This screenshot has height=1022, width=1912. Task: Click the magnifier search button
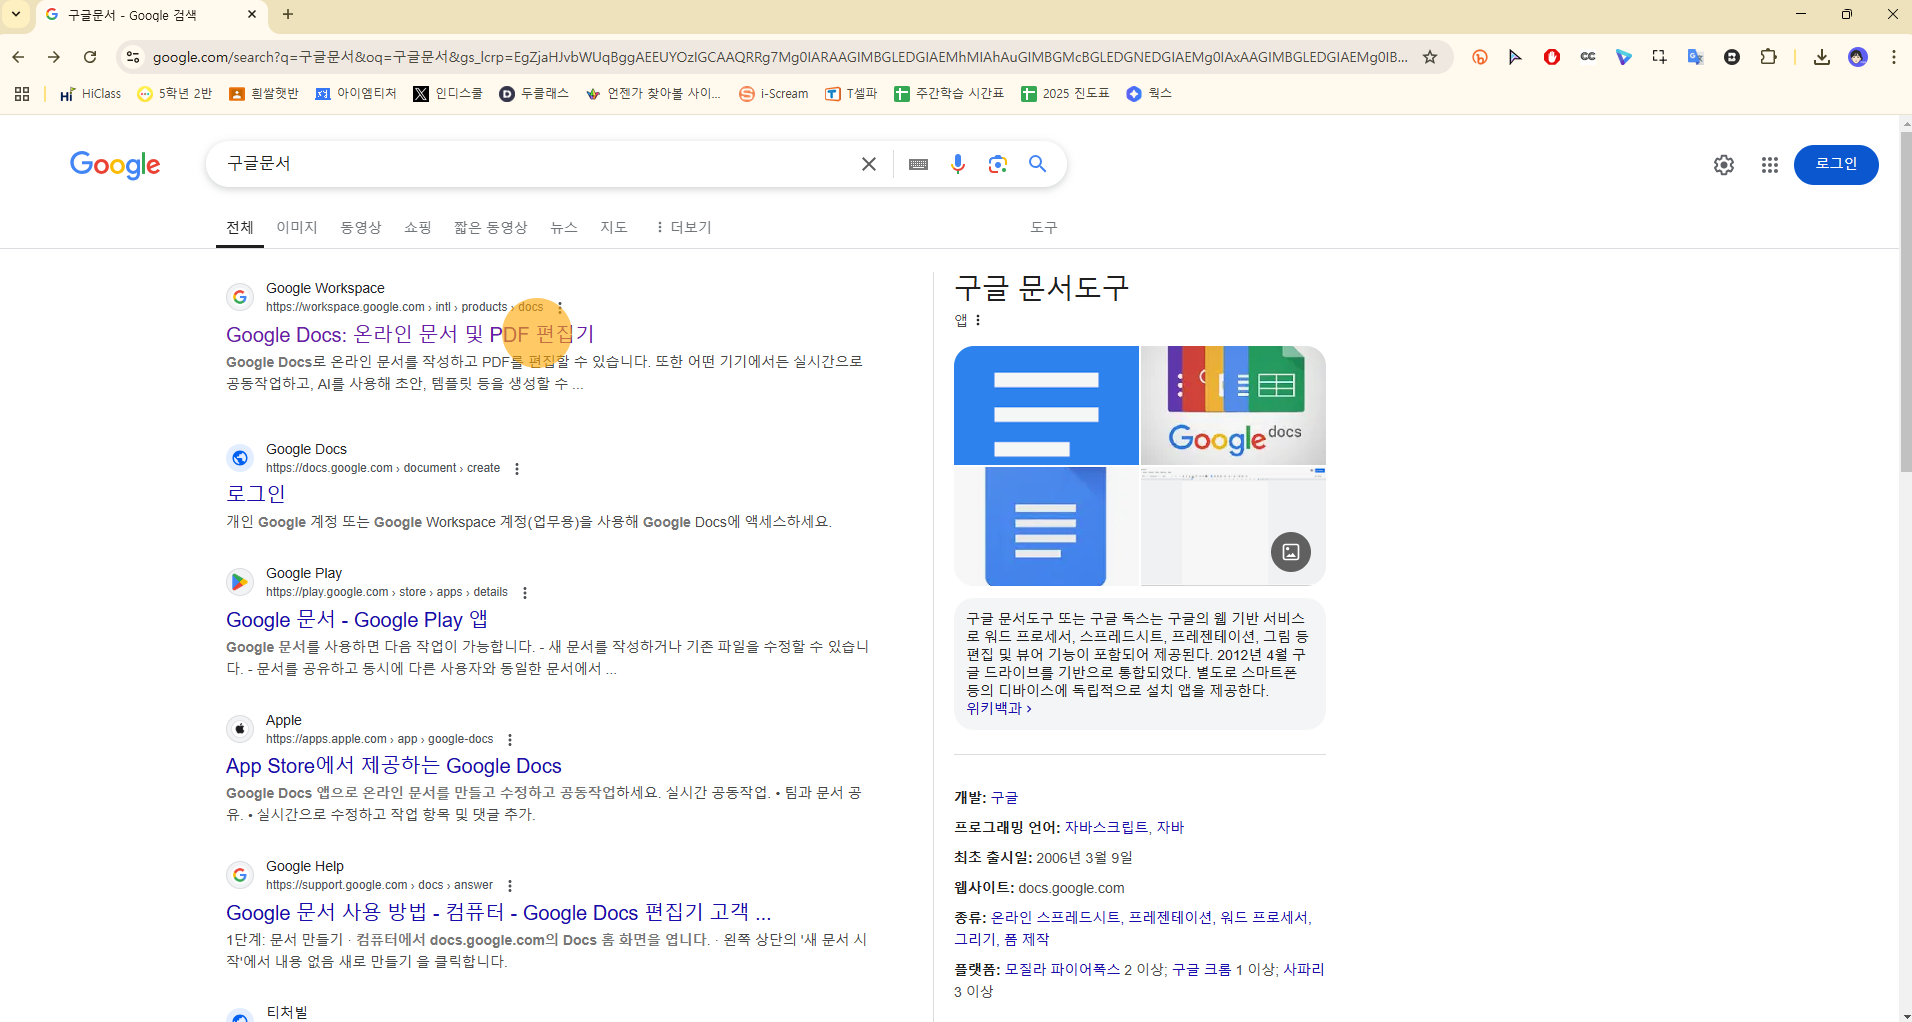1038,164
